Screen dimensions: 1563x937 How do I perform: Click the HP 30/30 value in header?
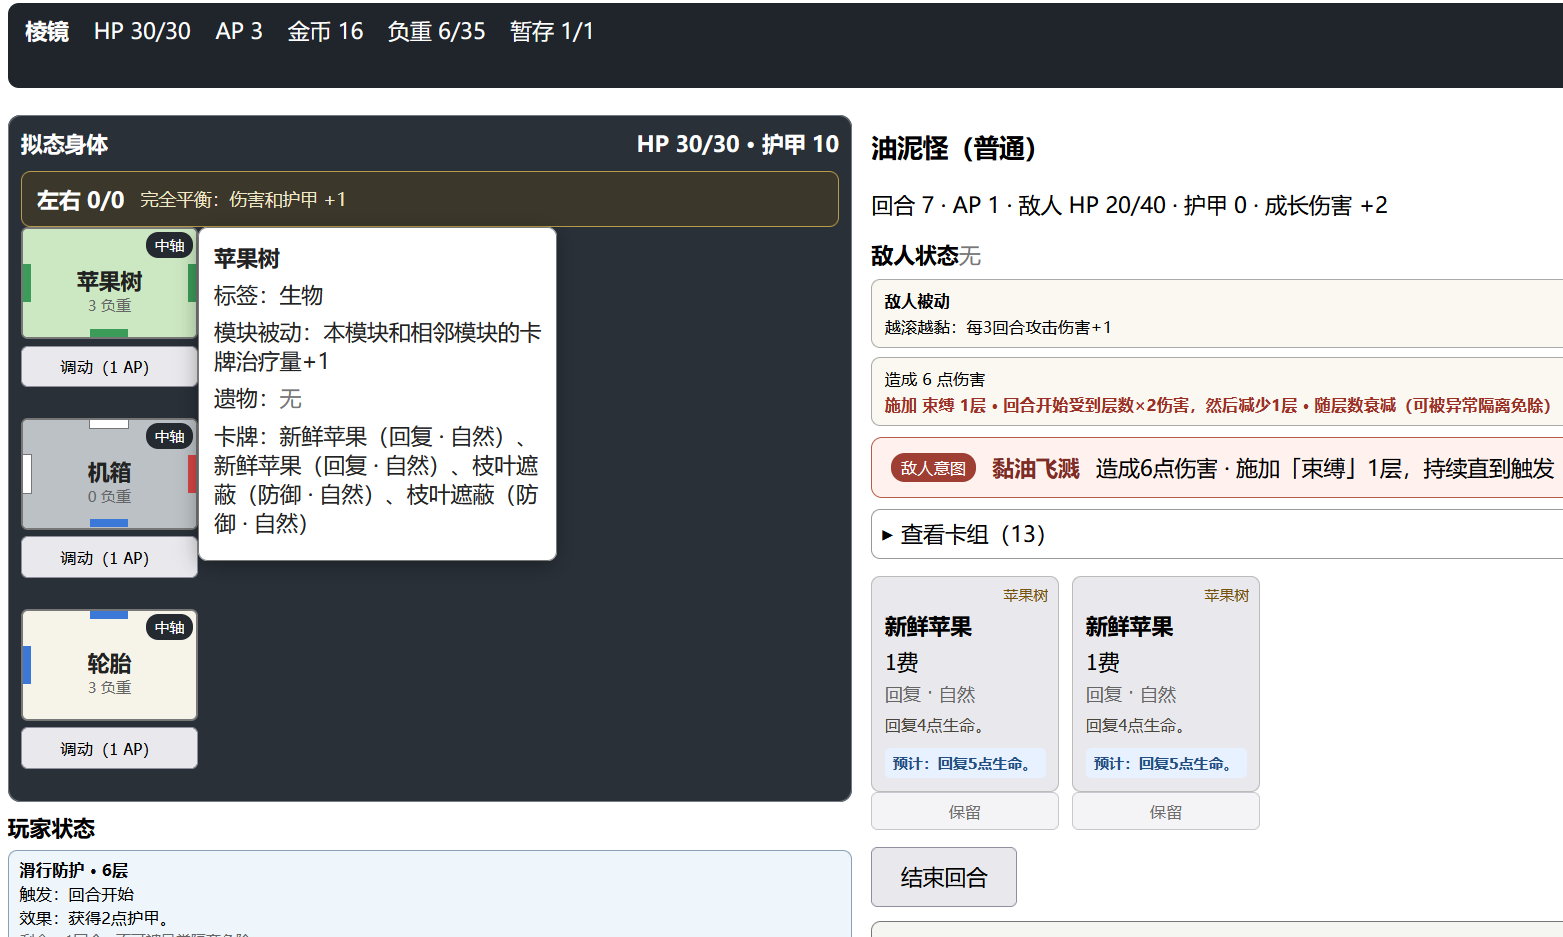pos(142,31)
